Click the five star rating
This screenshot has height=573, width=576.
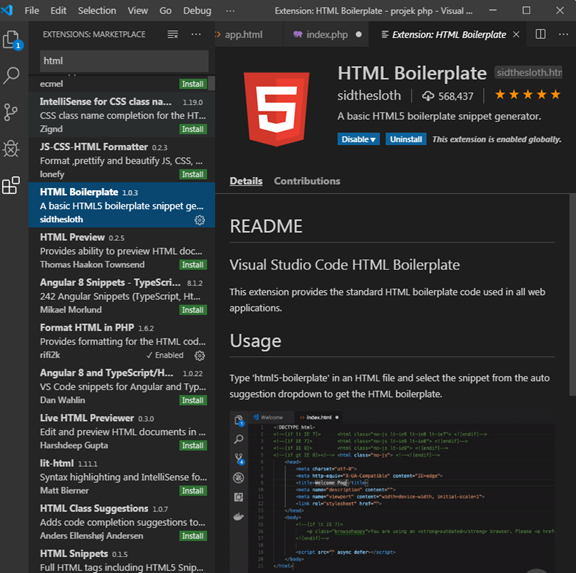pos(528,95)
